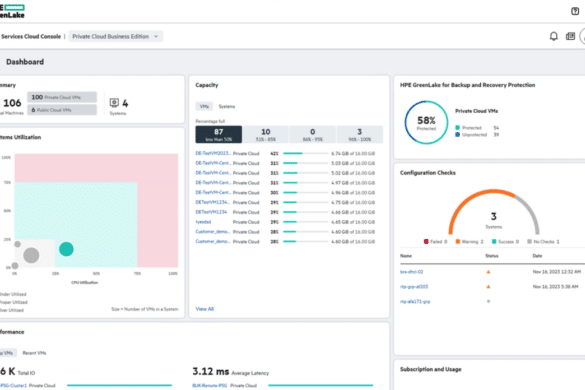Click the Dashboard page heading
Image resolution: width=585 pixels, height=390 pixels.
[x=25, y=62]
